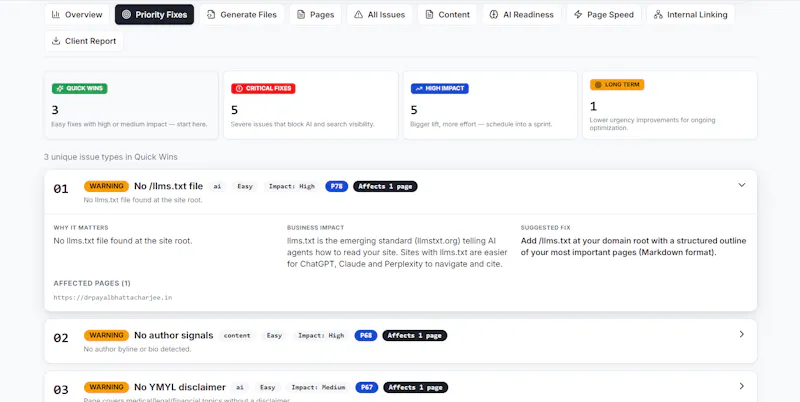Click the Quick Wins green badge
800x402 pixels.
(x=80, y=88)
